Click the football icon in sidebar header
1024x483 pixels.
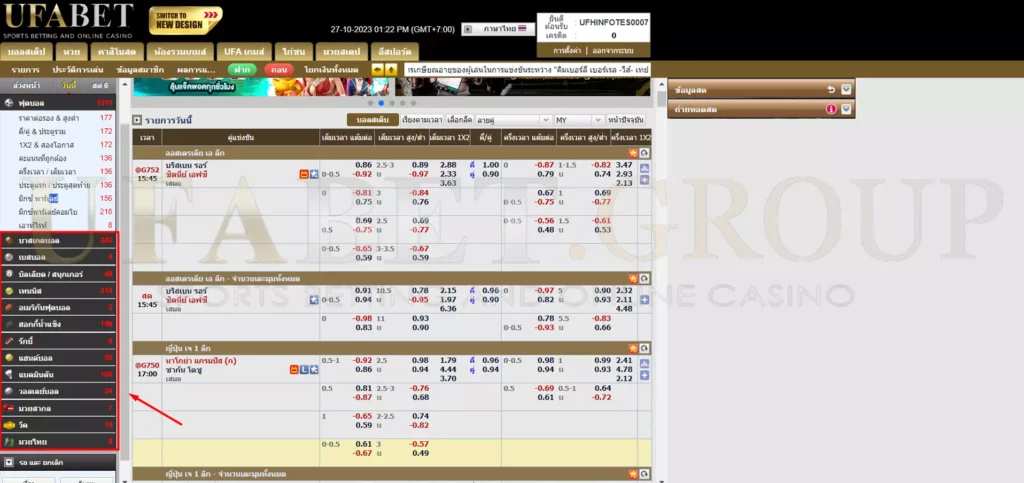point(9,103)
